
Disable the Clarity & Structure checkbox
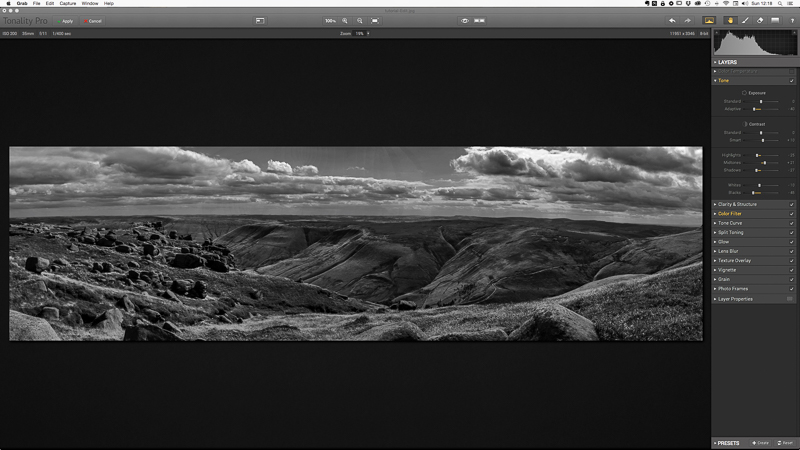pos(791,204)
